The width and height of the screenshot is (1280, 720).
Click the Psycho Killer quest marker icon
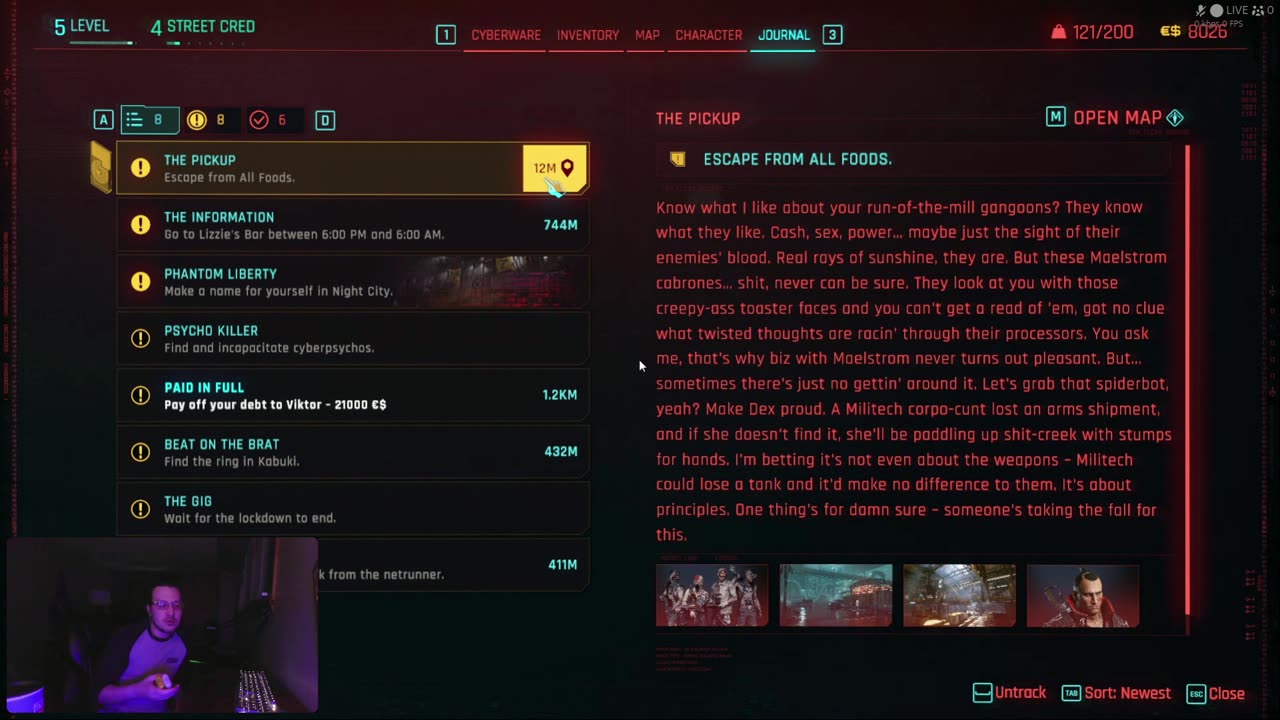pyautogui.click(x=141, y=338)
